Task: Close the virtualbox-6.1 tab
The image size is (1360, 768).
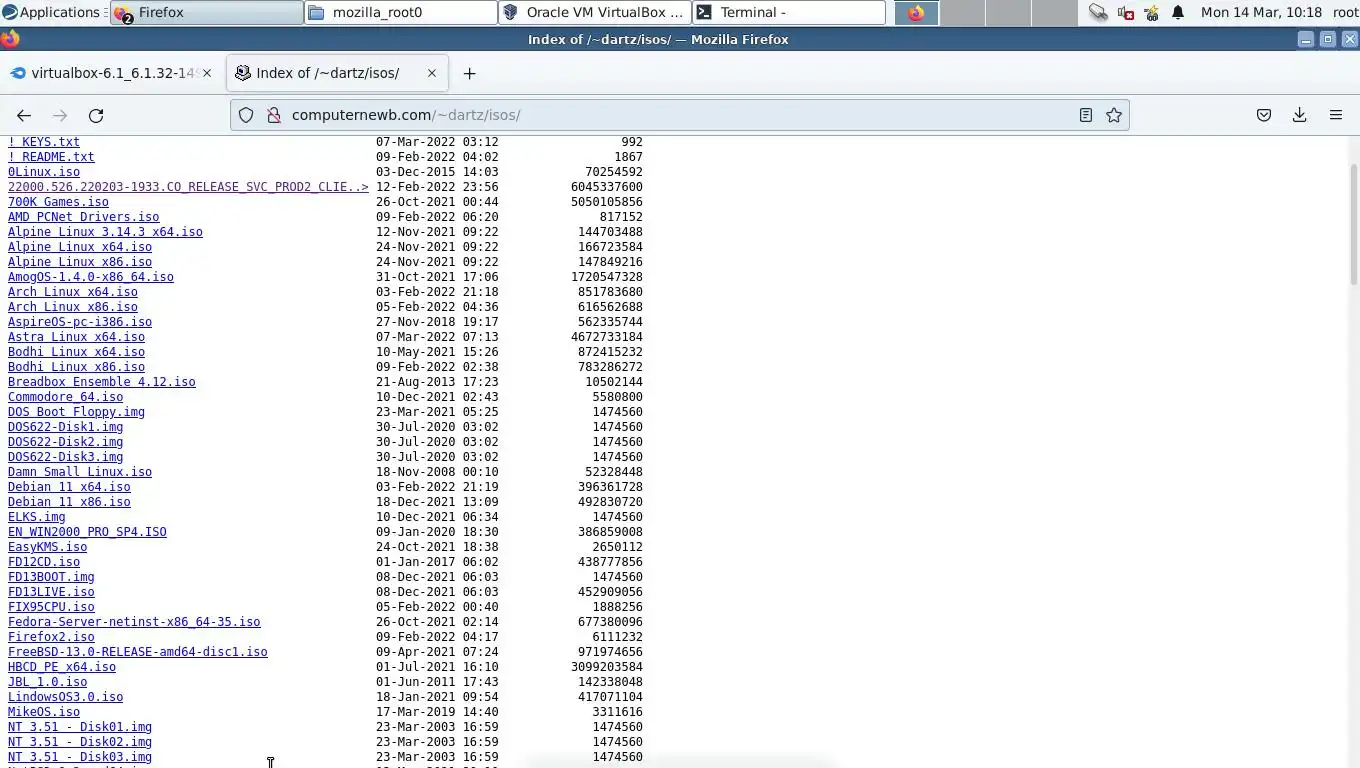Action: coord(207,73)
